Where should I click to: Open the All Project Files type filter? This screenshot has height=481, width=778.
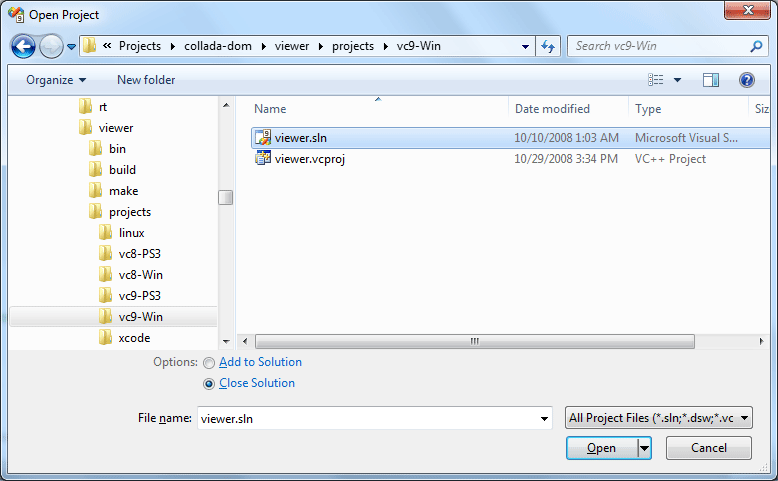pos(658,418)
